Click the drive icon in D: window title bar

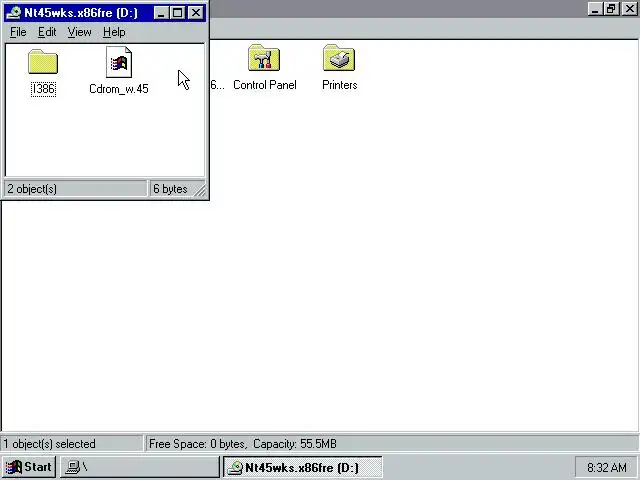tap(13, 13)
